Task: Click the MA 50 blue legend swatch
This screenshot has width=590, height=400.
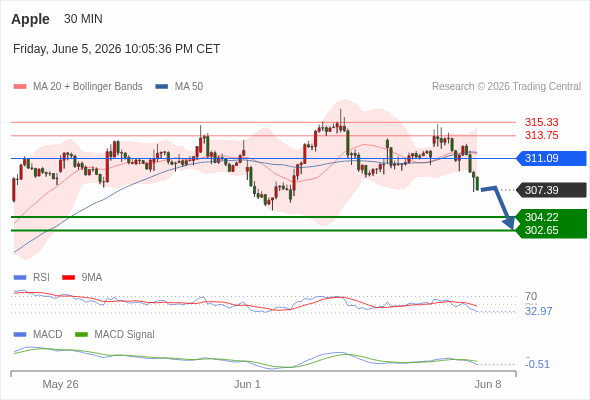Action: 161,87
